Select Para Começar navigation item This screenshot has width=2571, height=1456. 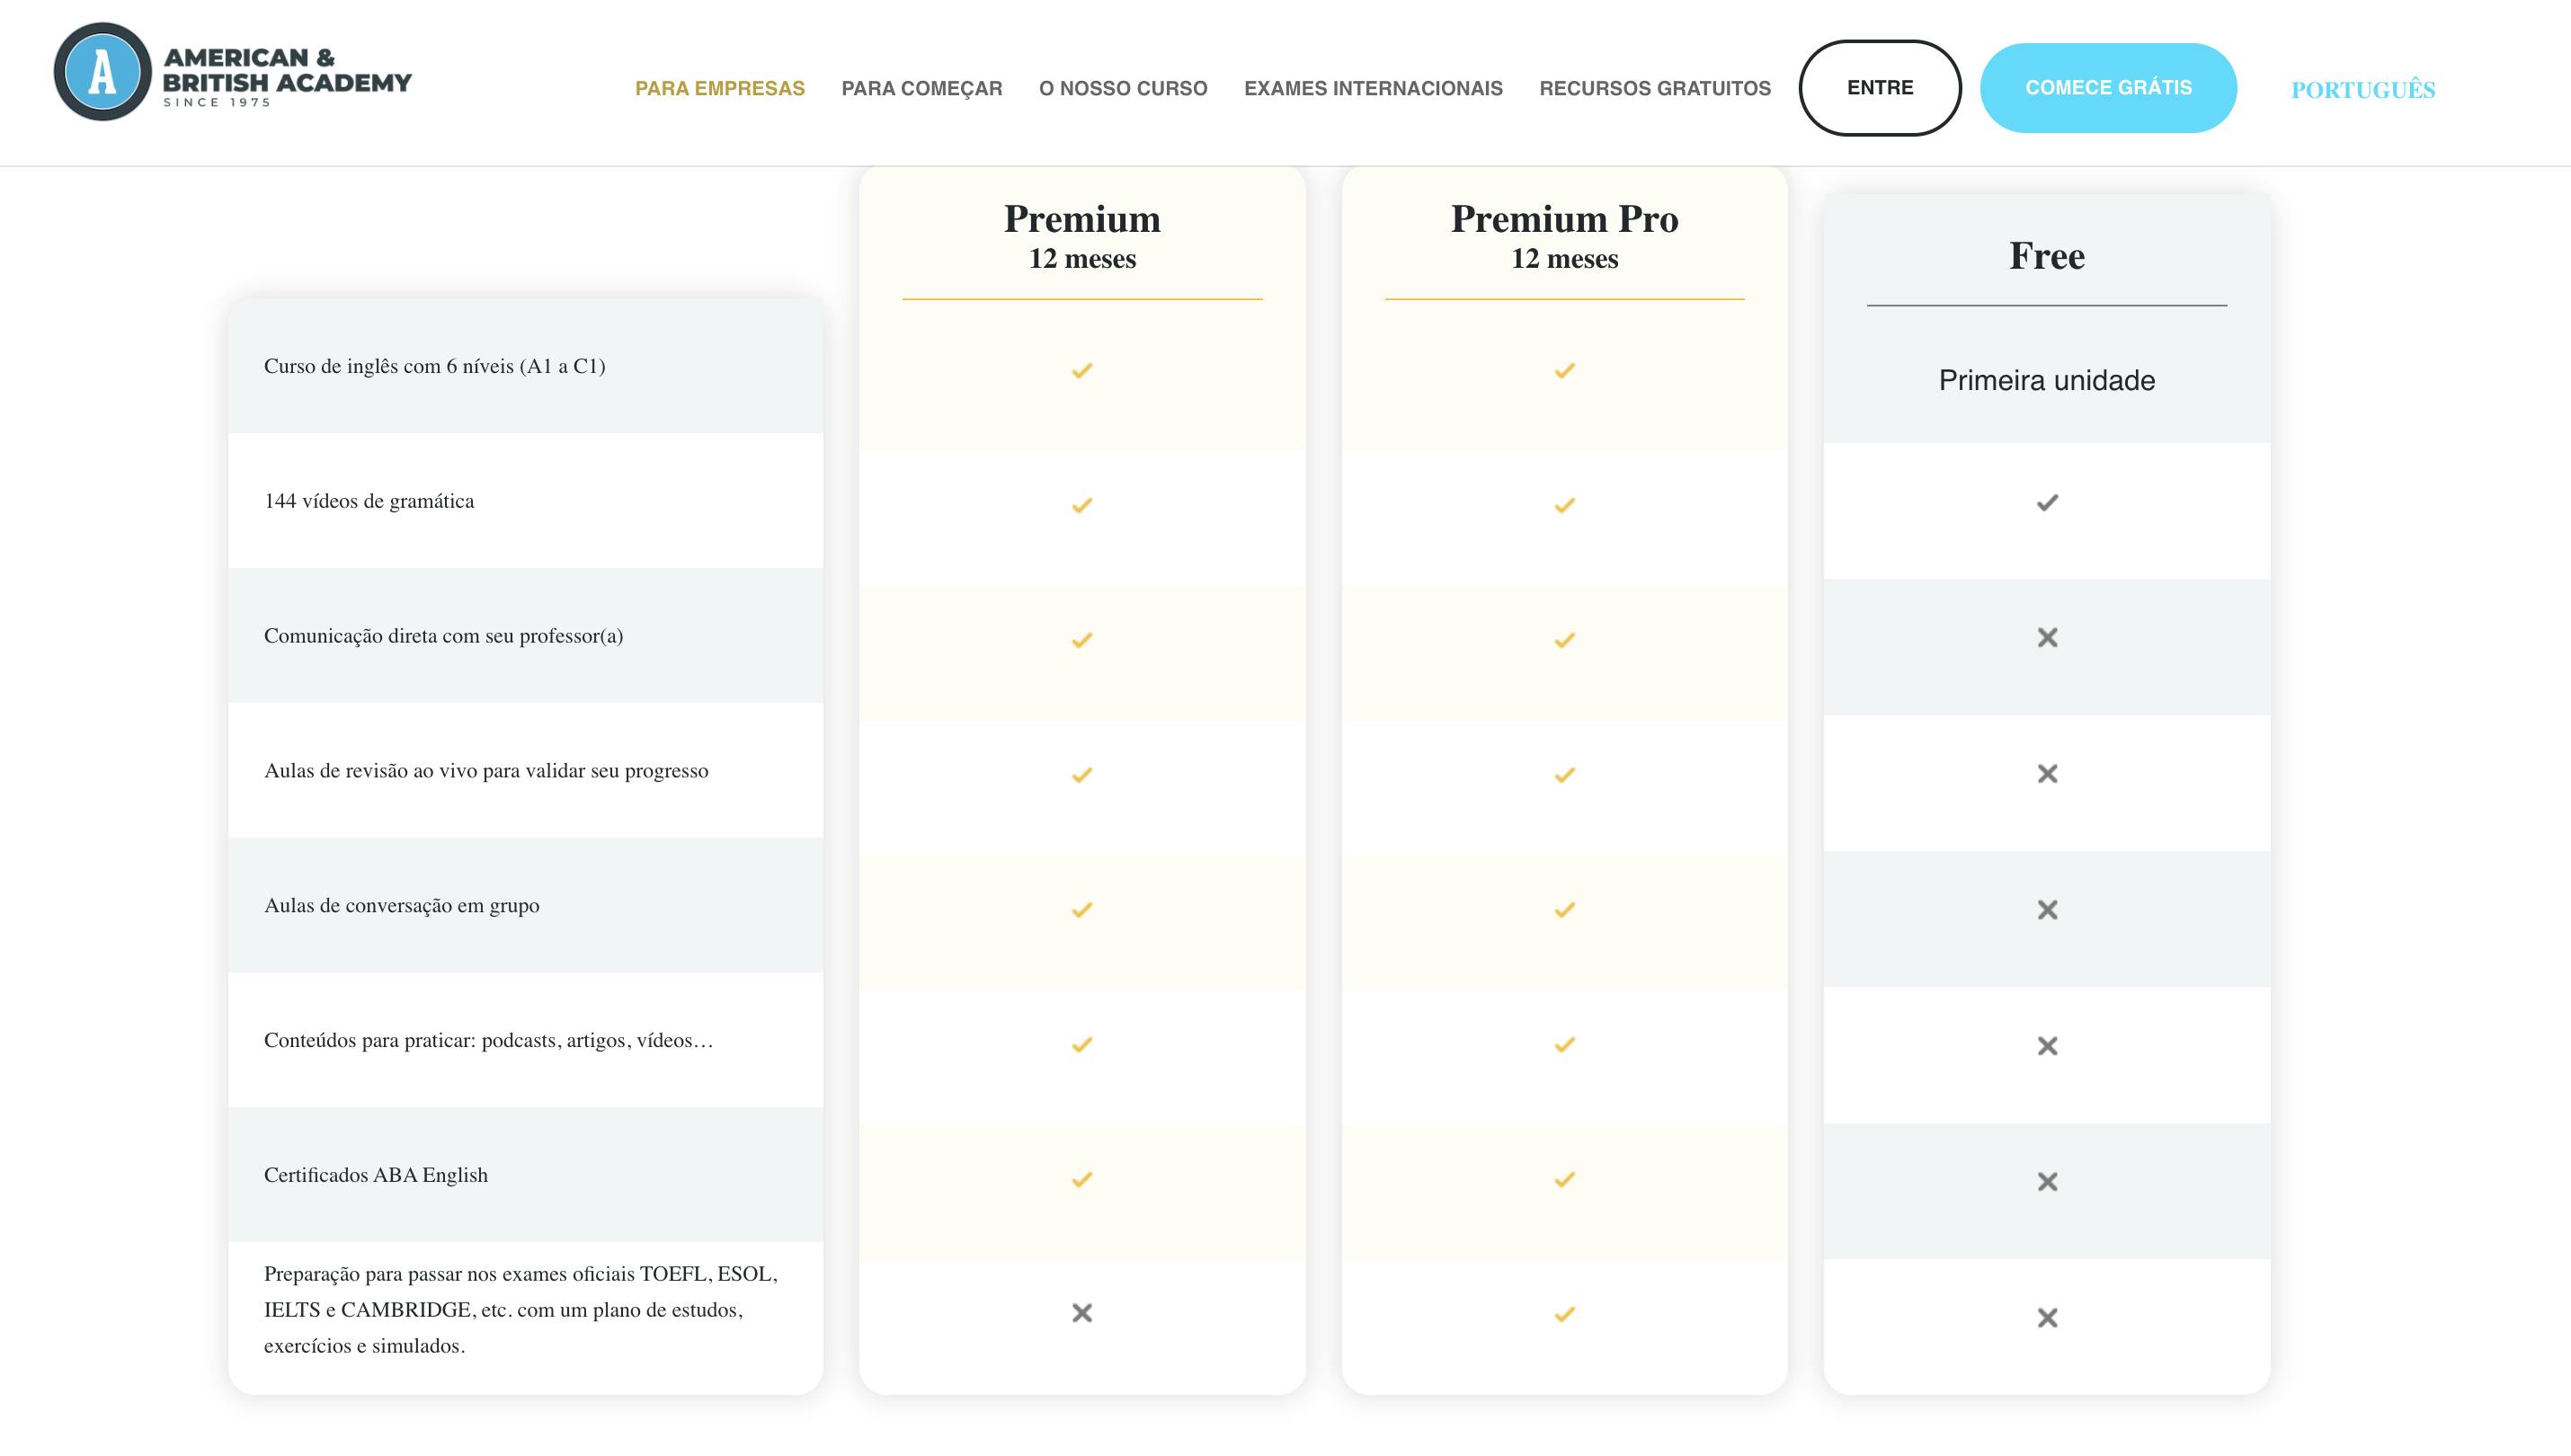pyautogui.click(x=921, y=88)
